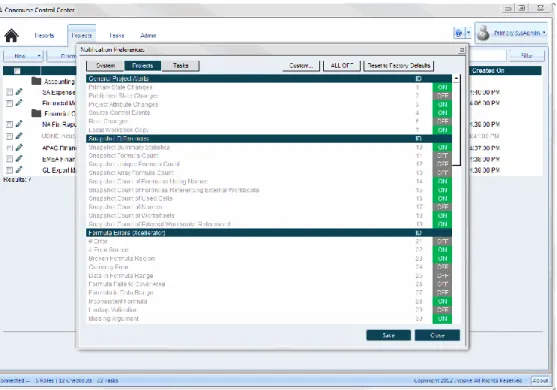This screenshot has height=390, width=557.
Task: Check the GL Export row checkbox
Action: 10,170
